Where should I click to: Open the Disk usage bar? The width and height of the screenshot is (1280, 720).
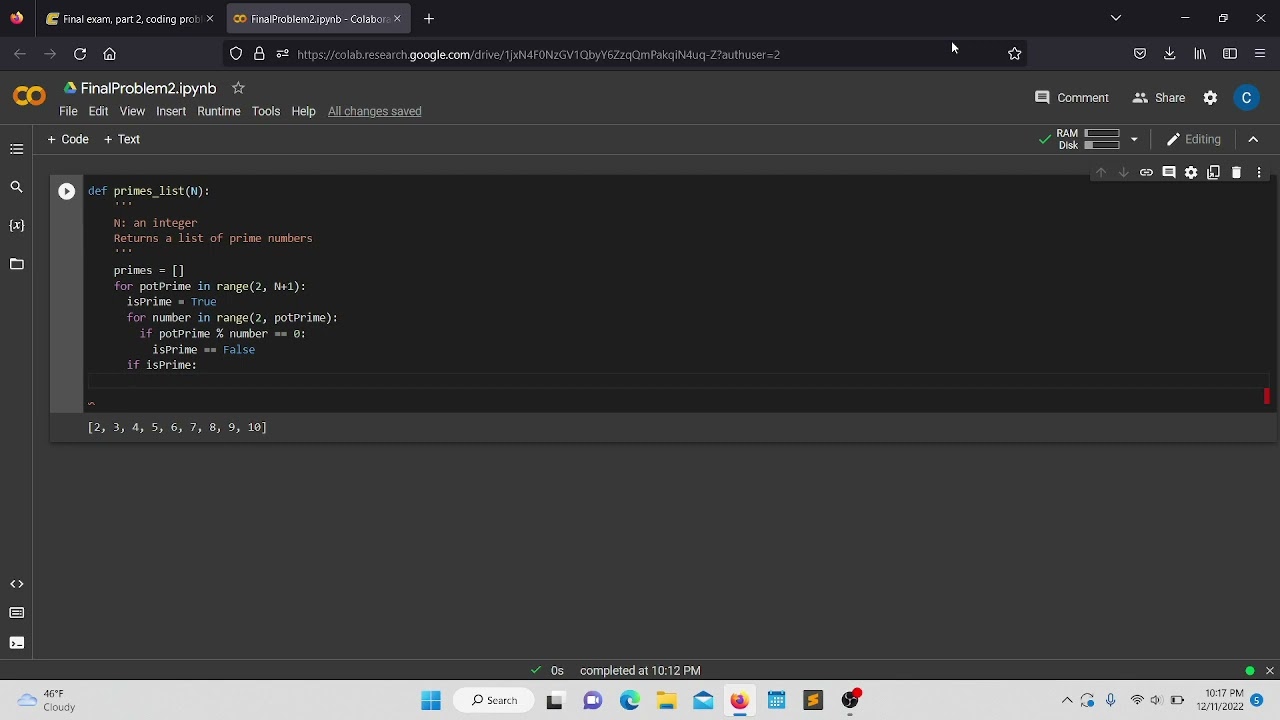[x=1101, y=145]
